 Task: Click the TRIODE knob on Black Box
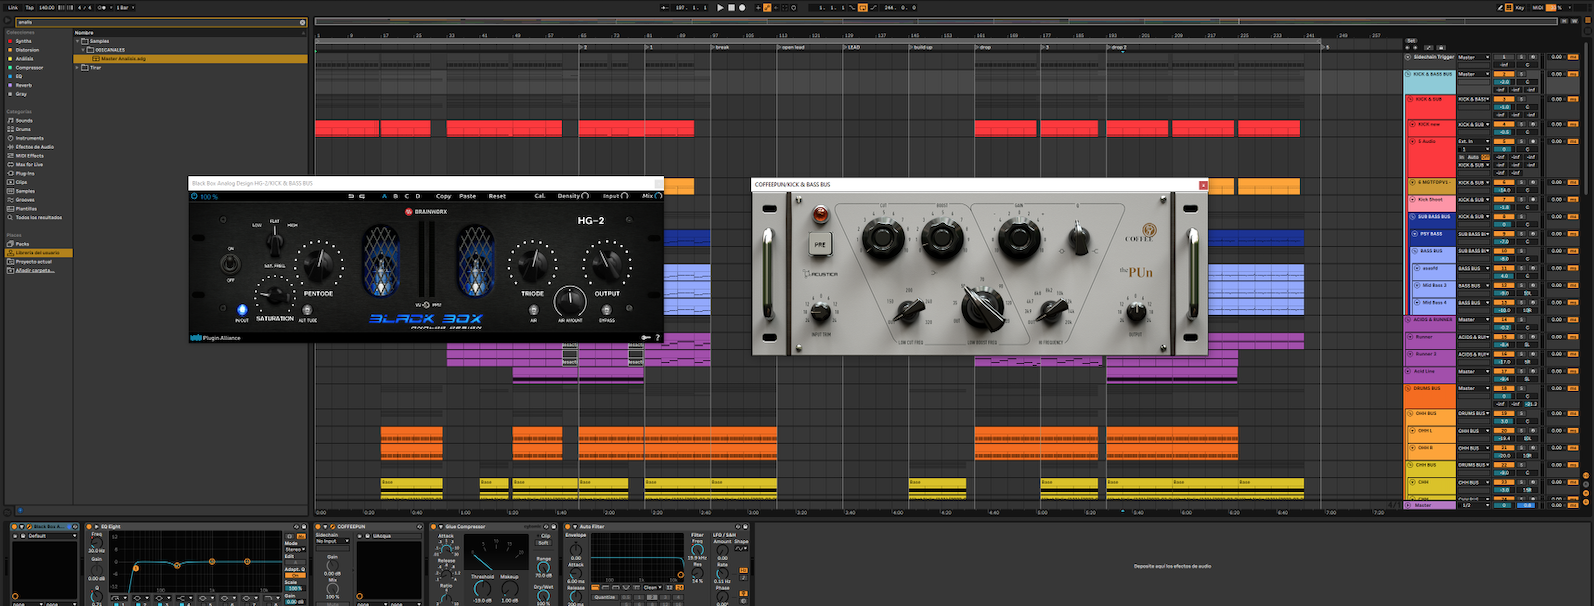[x=532, y=265]
